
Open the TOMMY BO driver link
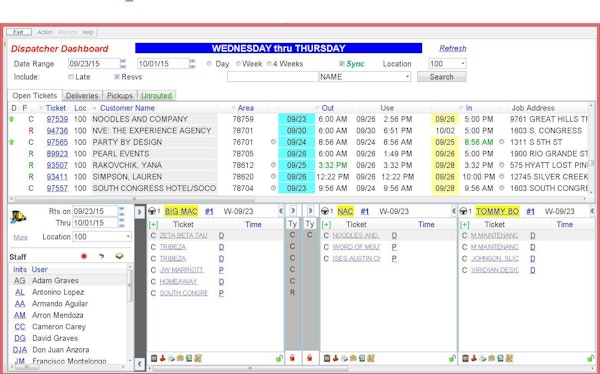point(497,211)
